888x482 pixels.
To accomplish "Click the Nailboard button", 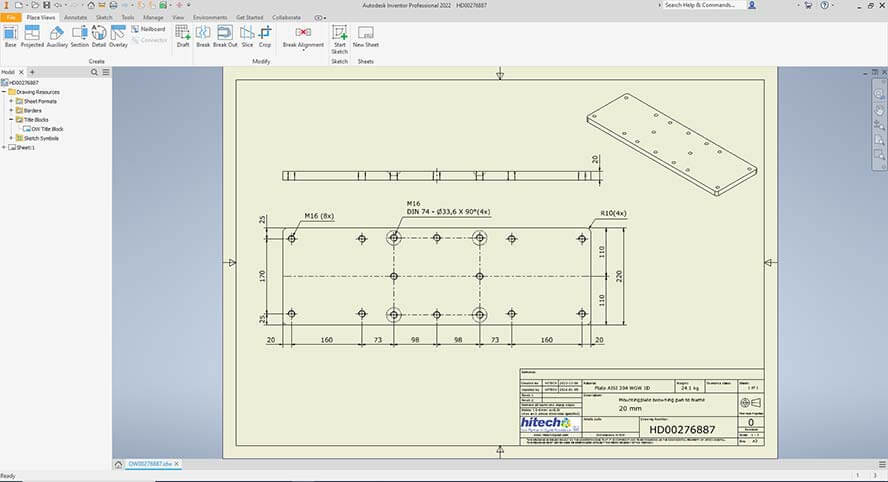I will pyautogui.click(x=148, y=29).
